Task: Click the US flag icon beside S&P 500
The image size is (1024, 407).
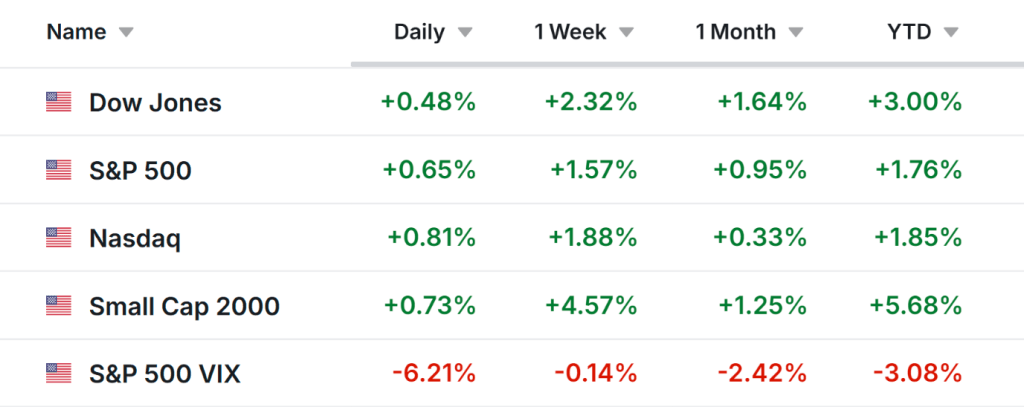Action: coord(59,170)
